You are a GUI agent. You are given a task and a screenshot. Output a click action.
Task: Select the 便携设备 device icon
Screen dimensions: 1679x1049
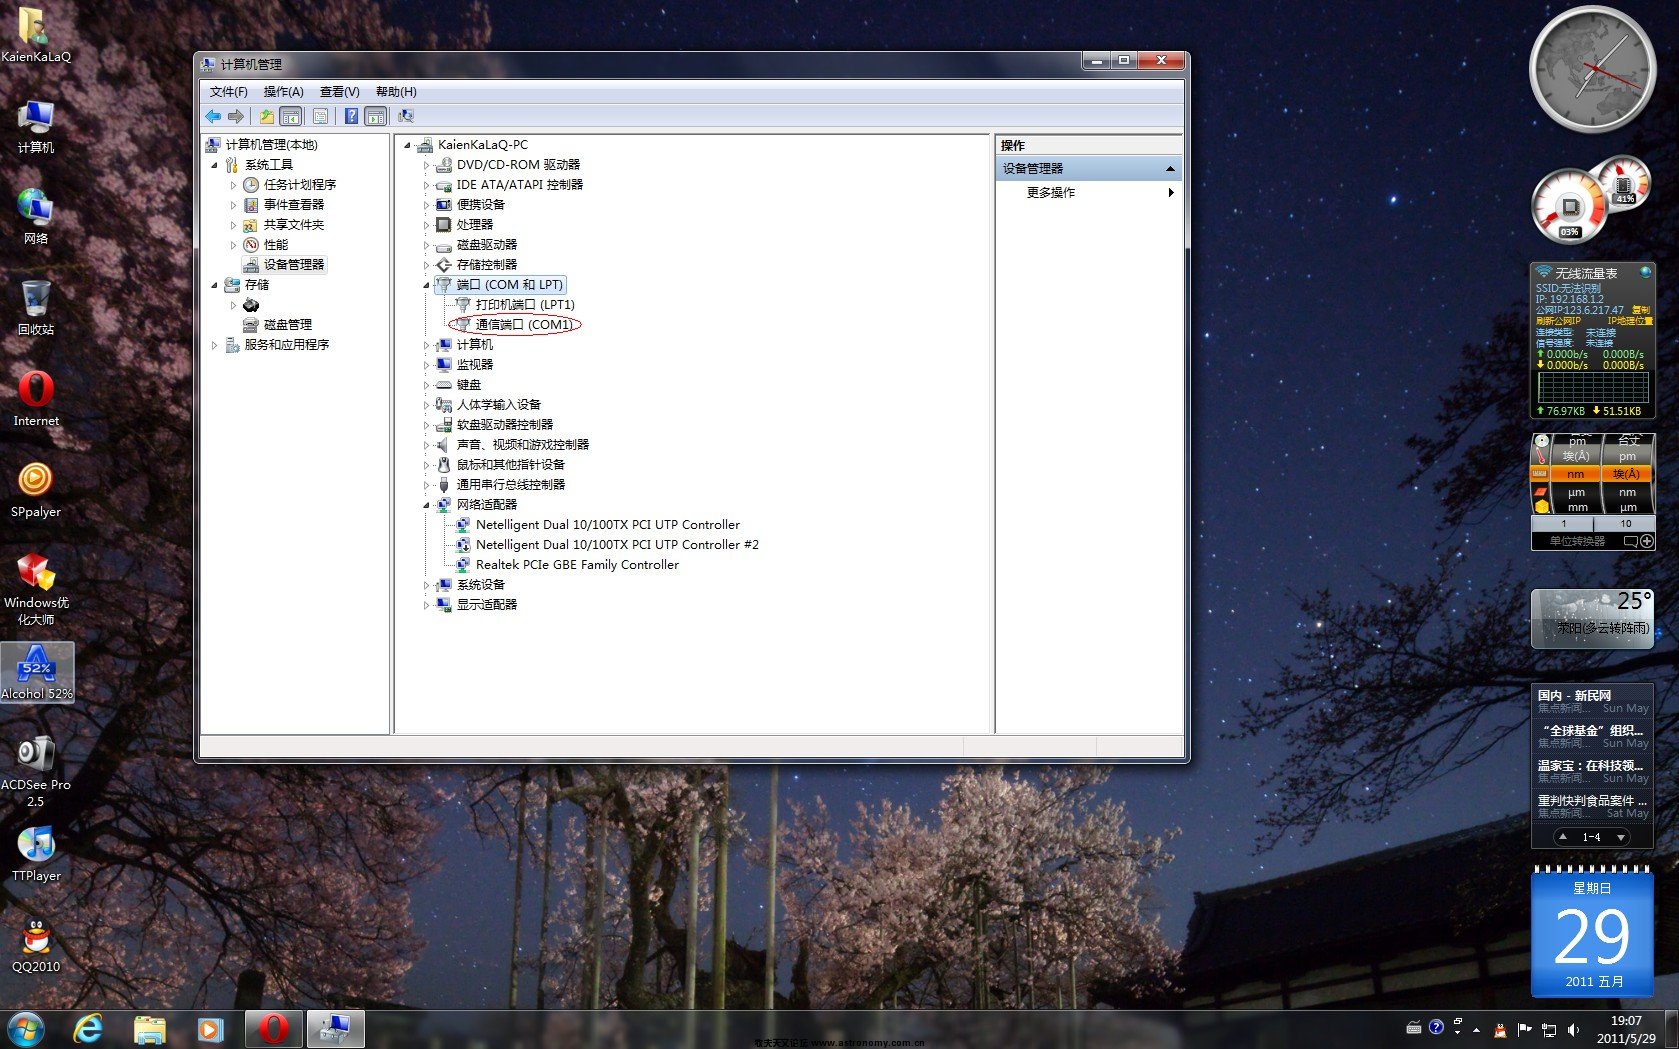click(444, 205)
